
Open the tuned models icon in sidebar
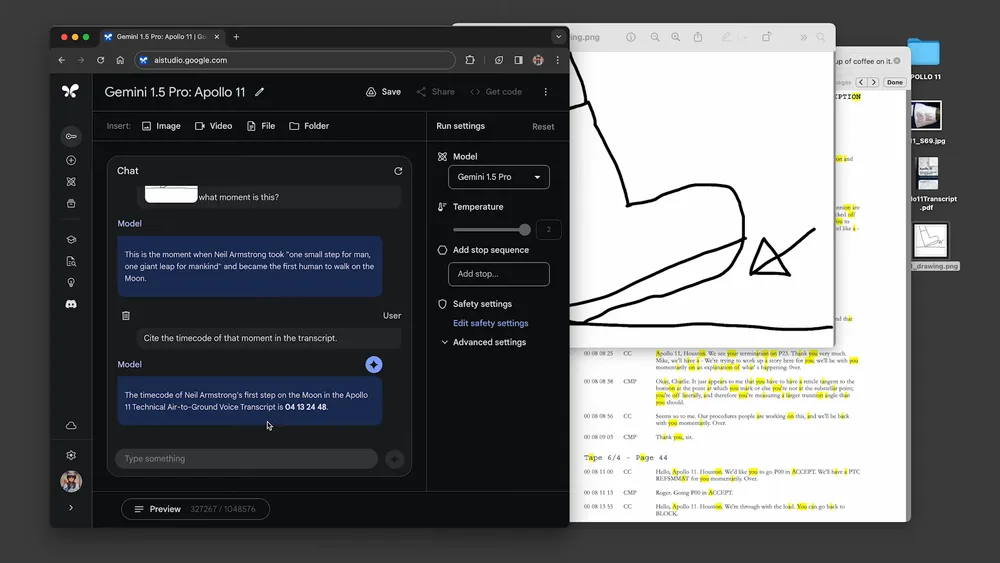pyautogui.click(x=71, y=182)
